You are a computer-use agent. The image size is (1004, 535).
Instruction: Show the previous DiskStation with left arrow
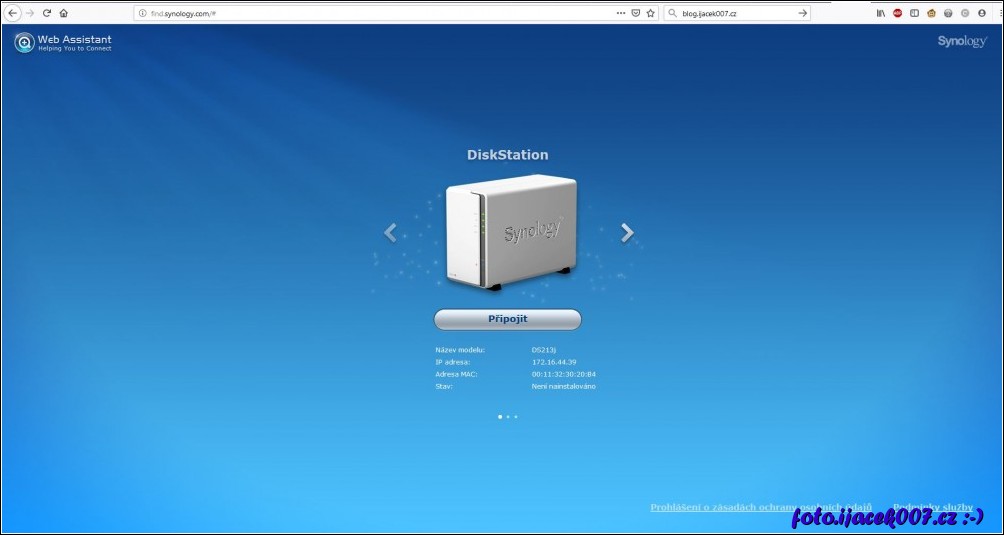(390, 233)
